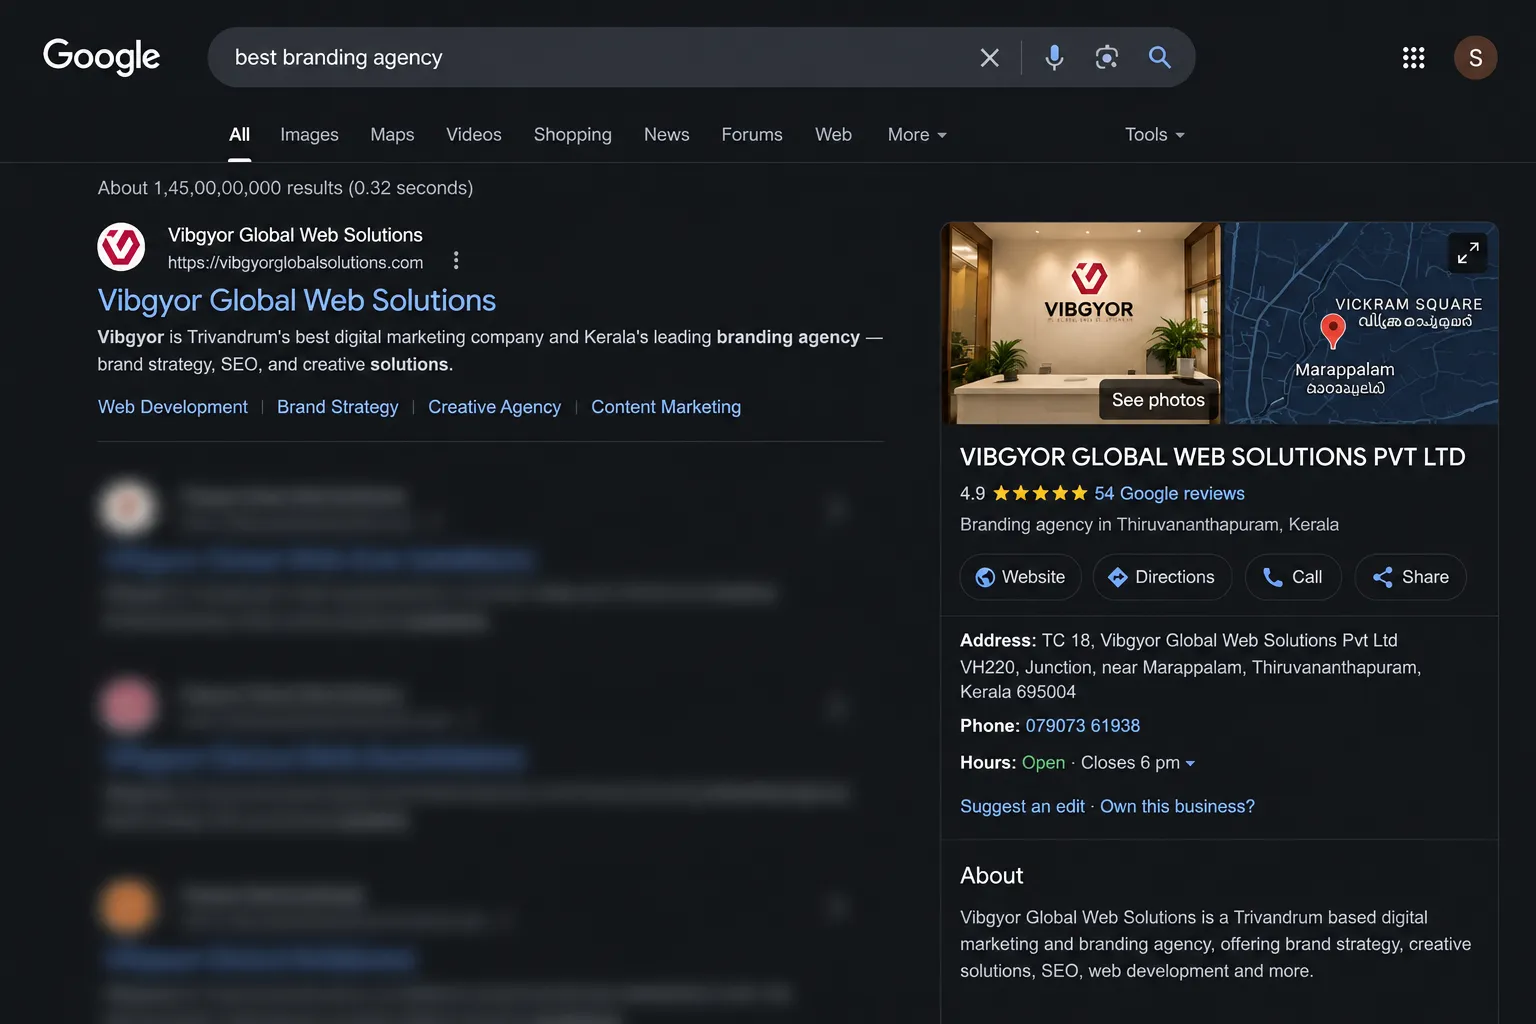Click Own this business? link
The image size is (1536, 1024).
[x=1177, y=807]
